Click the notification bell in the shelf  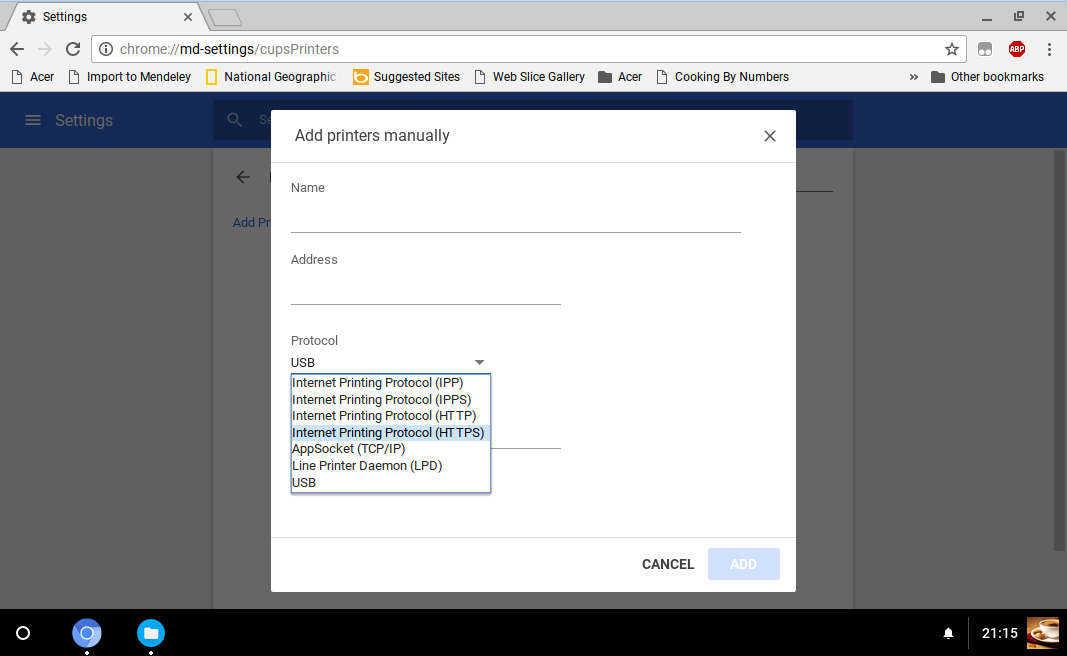coord(948,633)
